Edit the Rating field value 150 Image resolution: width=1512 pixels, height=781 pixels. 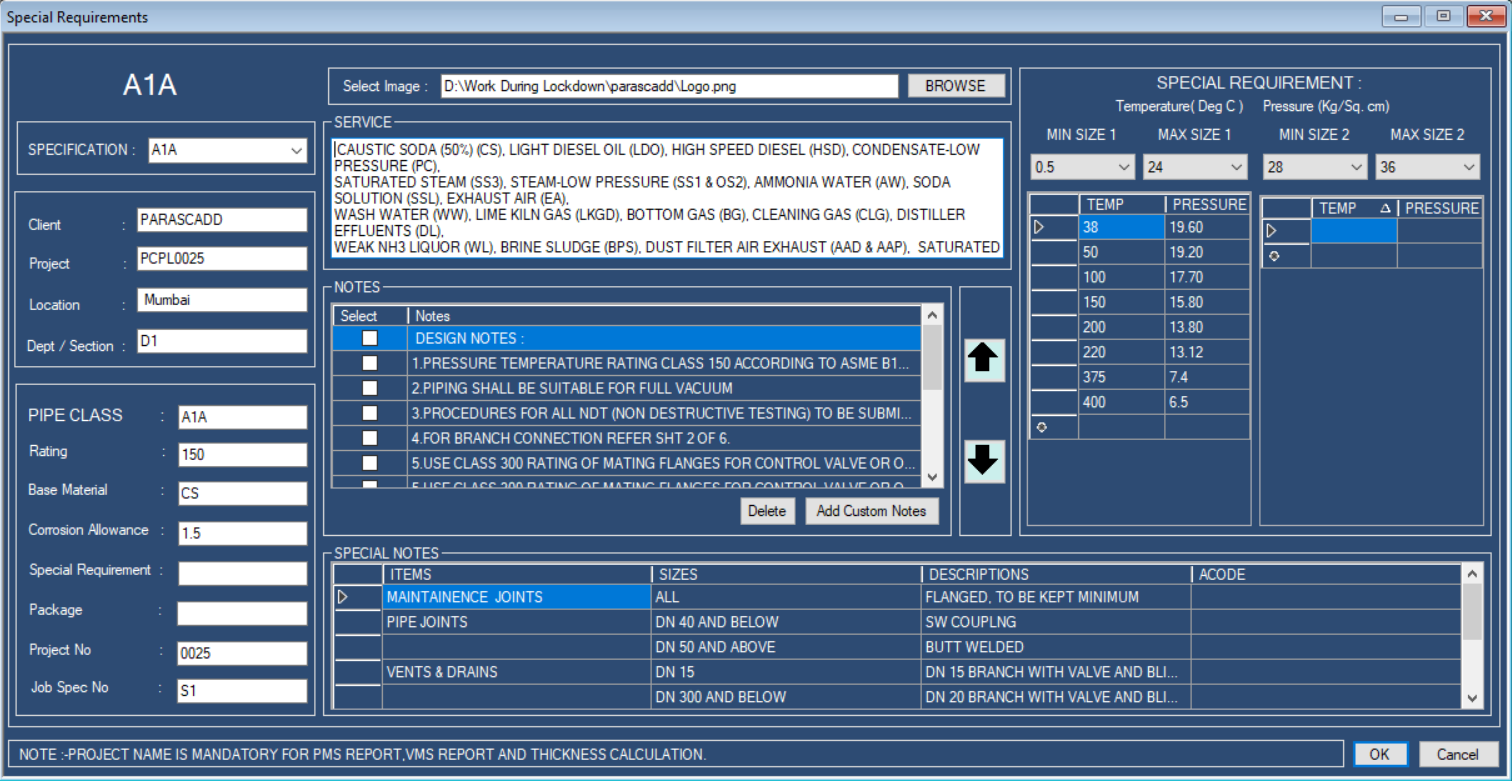tap(242, 455)
